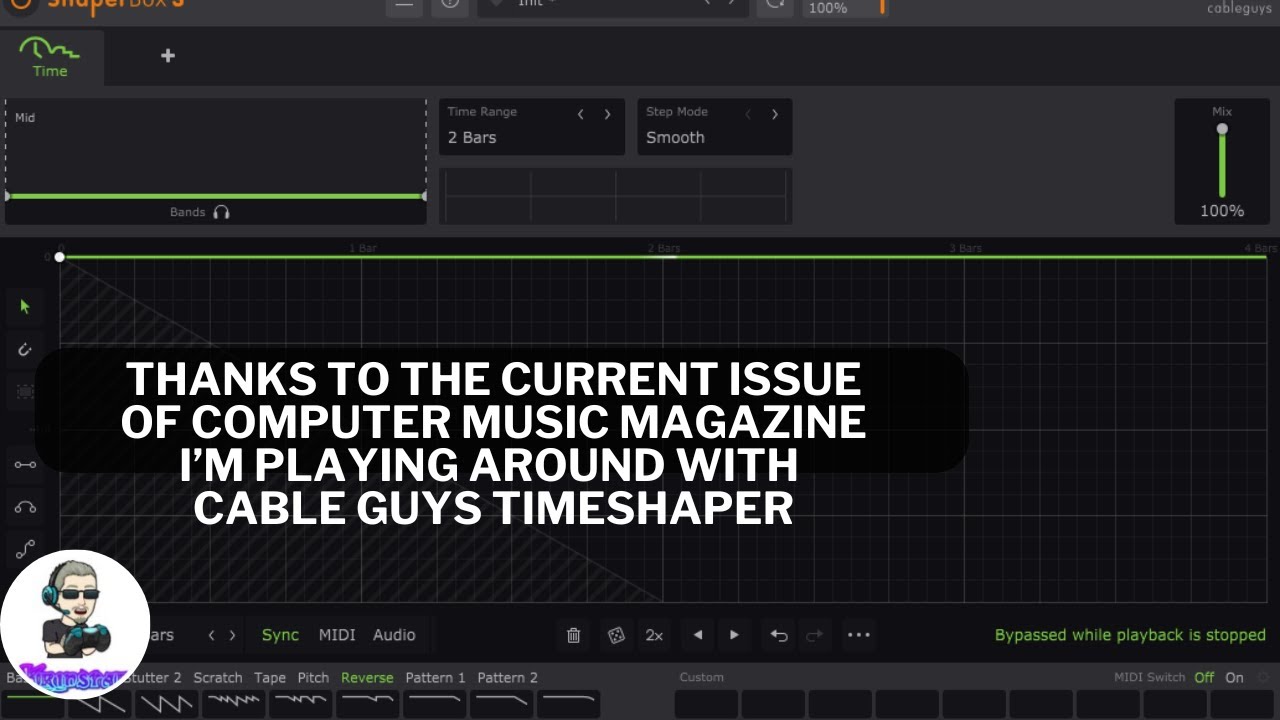Image resolution: width=1280 pixels, height=720 pixels.
Task: Click the undo arrow
Action: tap(779, 635)
